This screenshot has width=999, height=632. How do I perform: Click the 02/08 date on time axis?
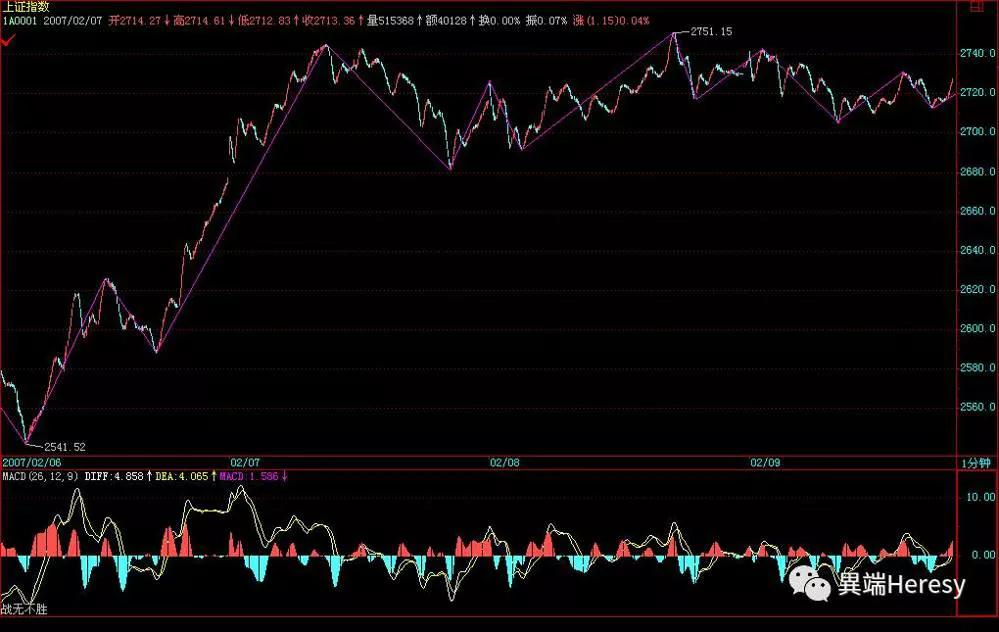click(x=505, y=463)
